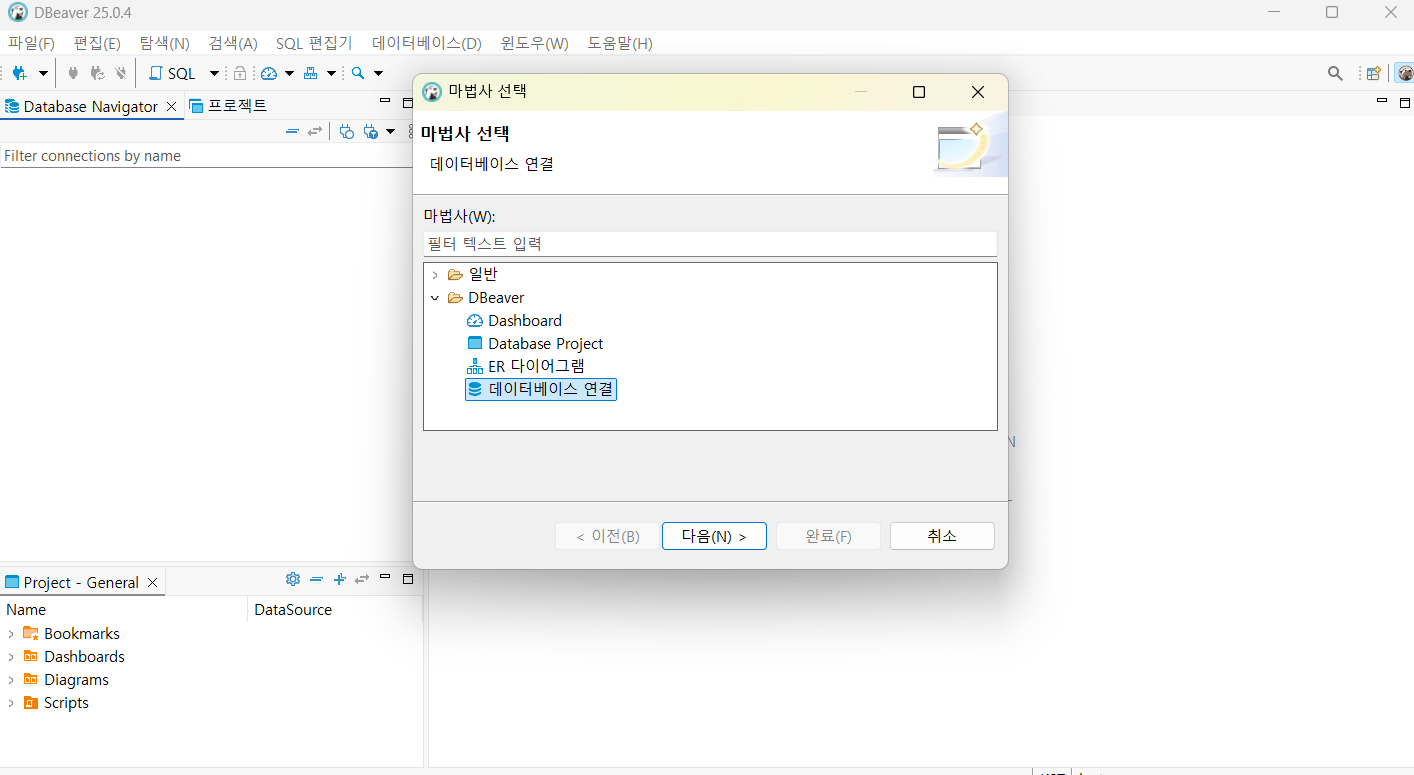The height and width of the screenshot is (775, 1414).
Task: Click the Filter connections by name field
Action: (x=207, y=156)
